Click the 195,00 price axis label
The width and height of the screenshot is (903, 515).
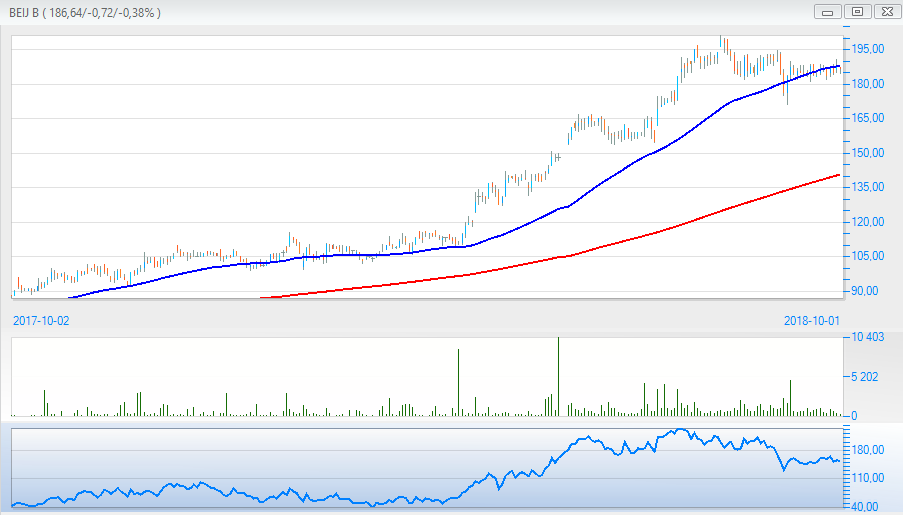click(868, 49)
